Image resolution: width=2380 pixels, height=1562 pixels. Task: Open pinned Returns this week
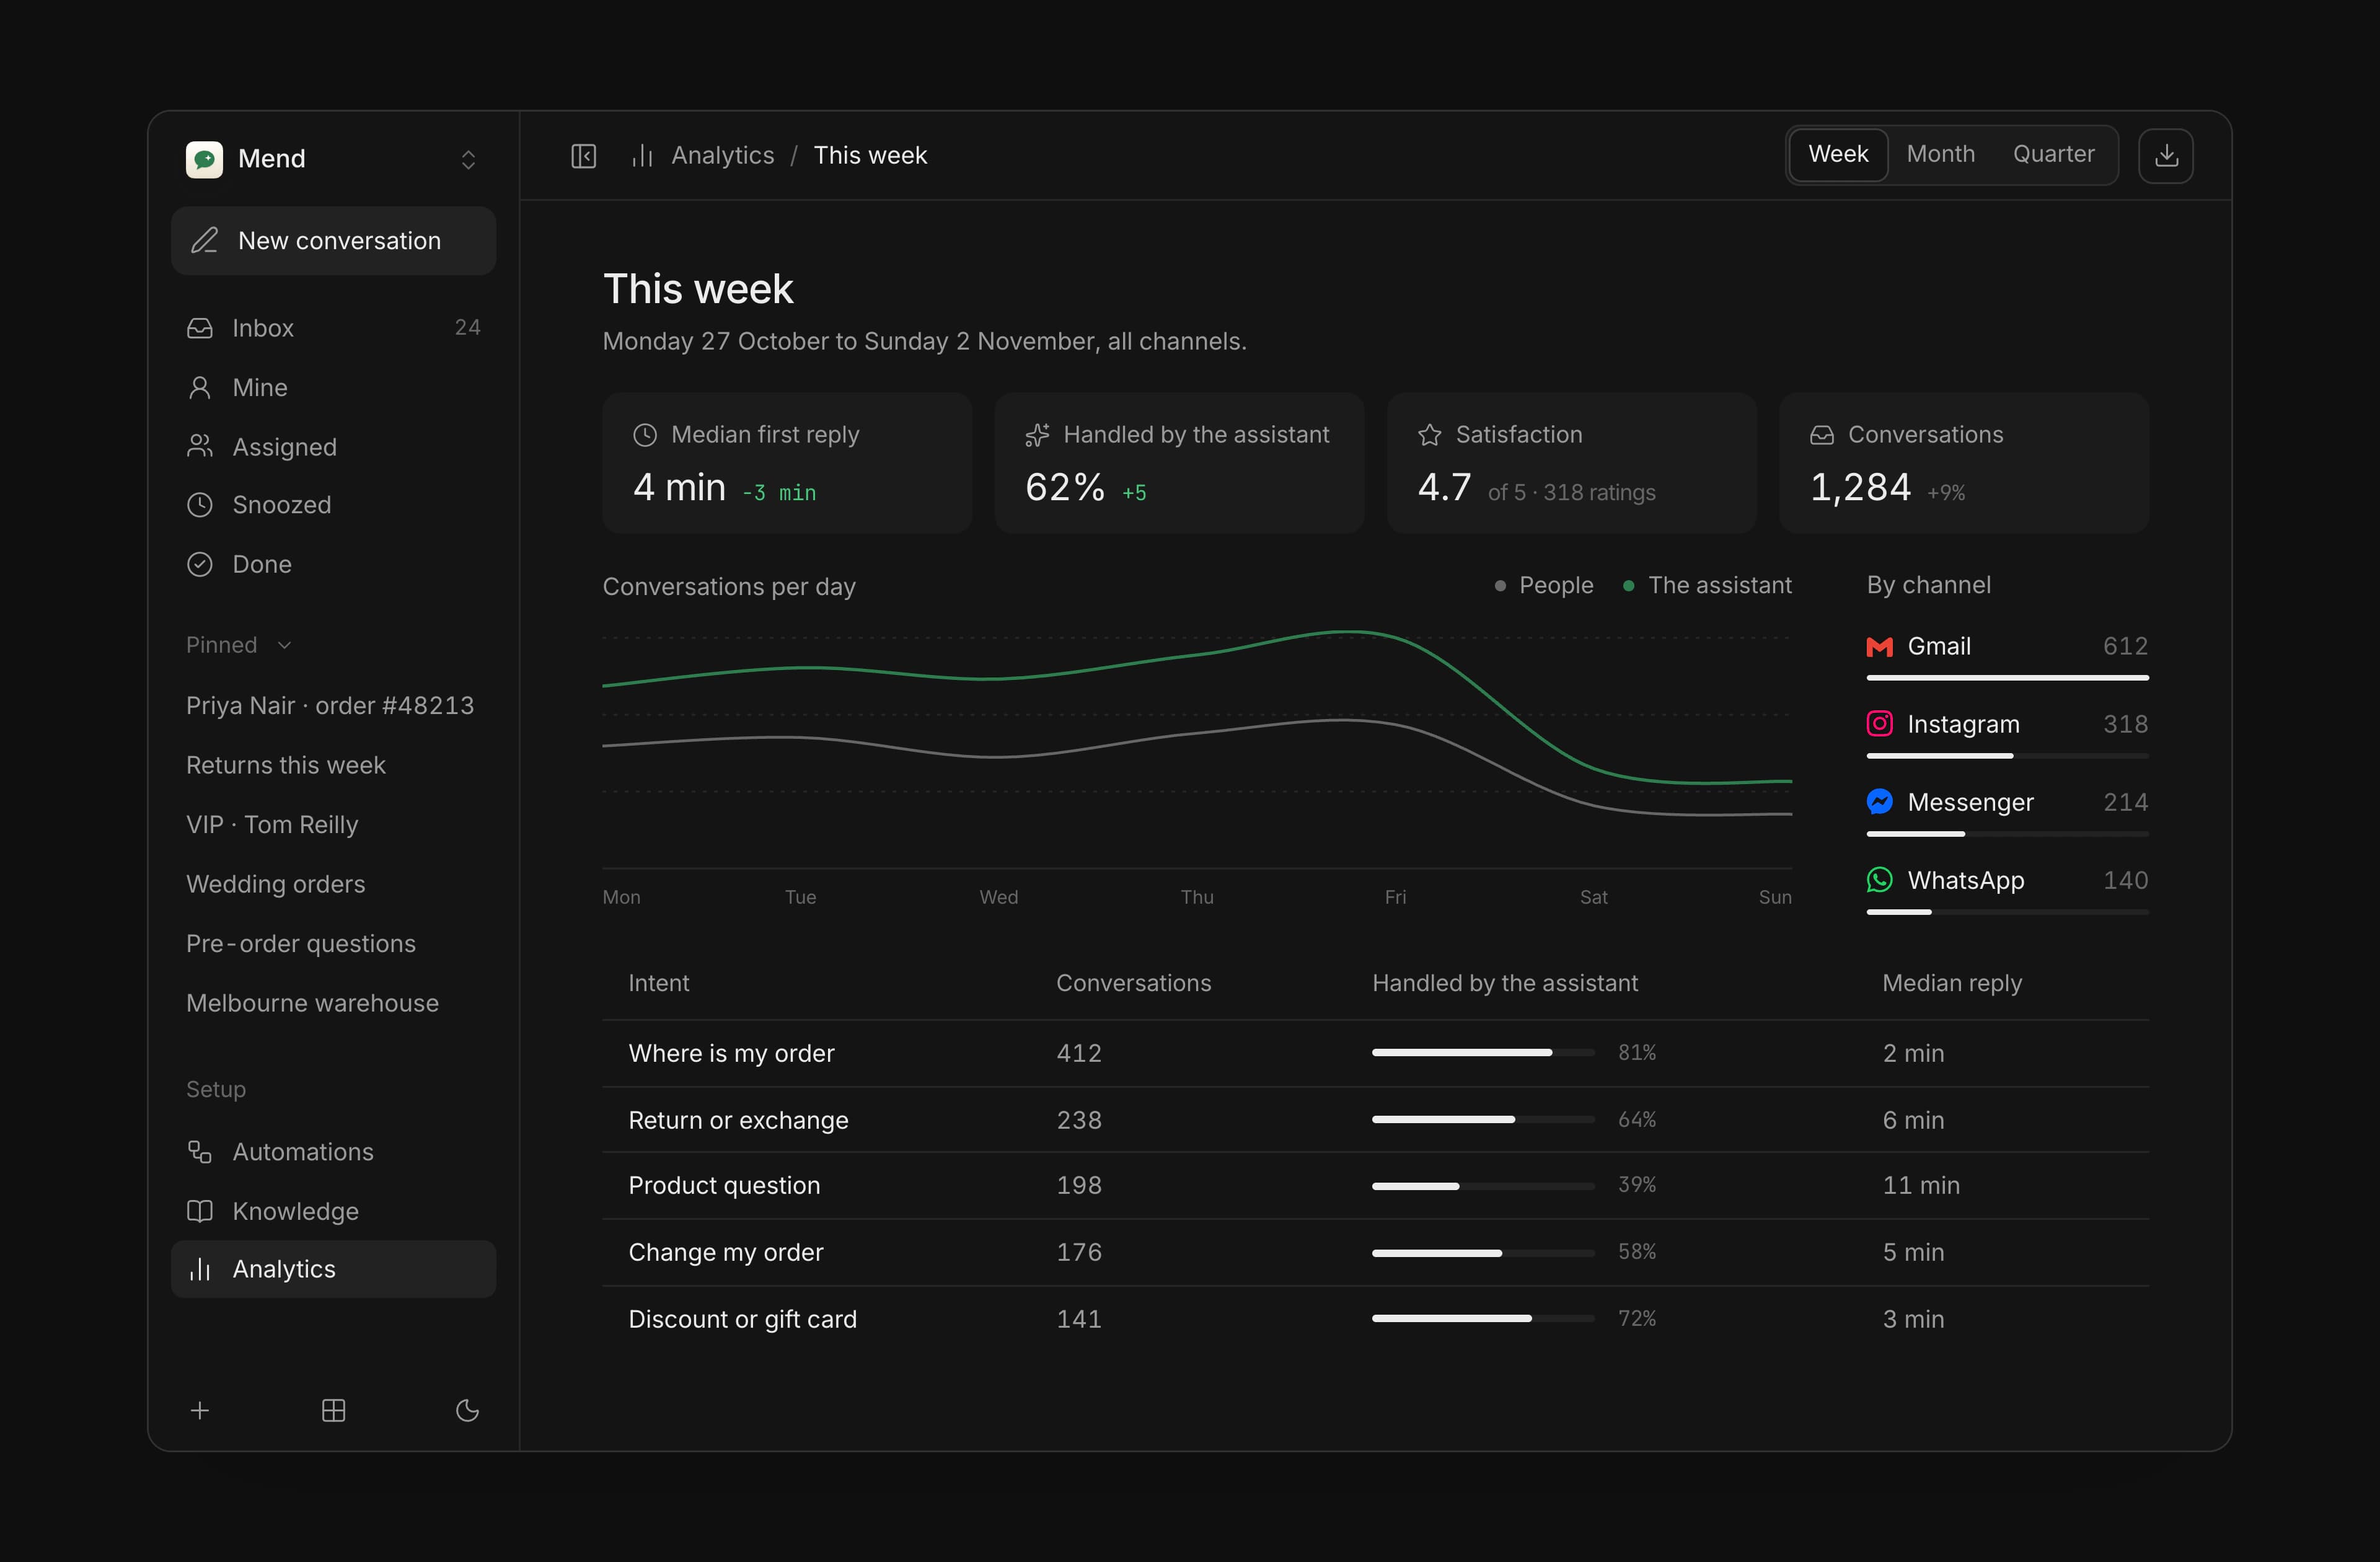pos(286,765)
